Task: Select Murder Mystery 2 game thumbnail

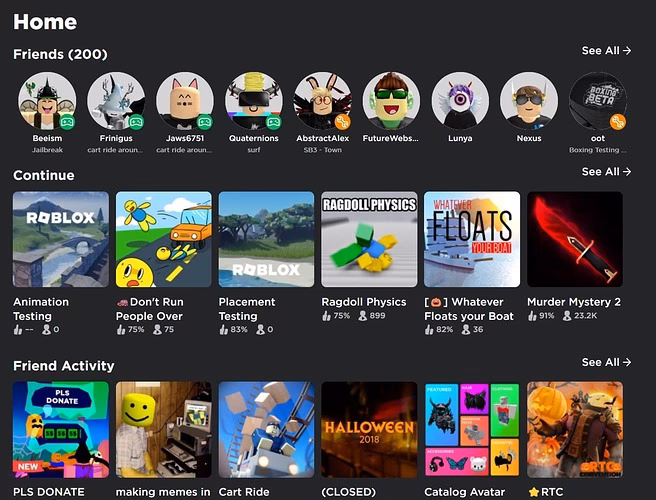Action: [575, 239]
